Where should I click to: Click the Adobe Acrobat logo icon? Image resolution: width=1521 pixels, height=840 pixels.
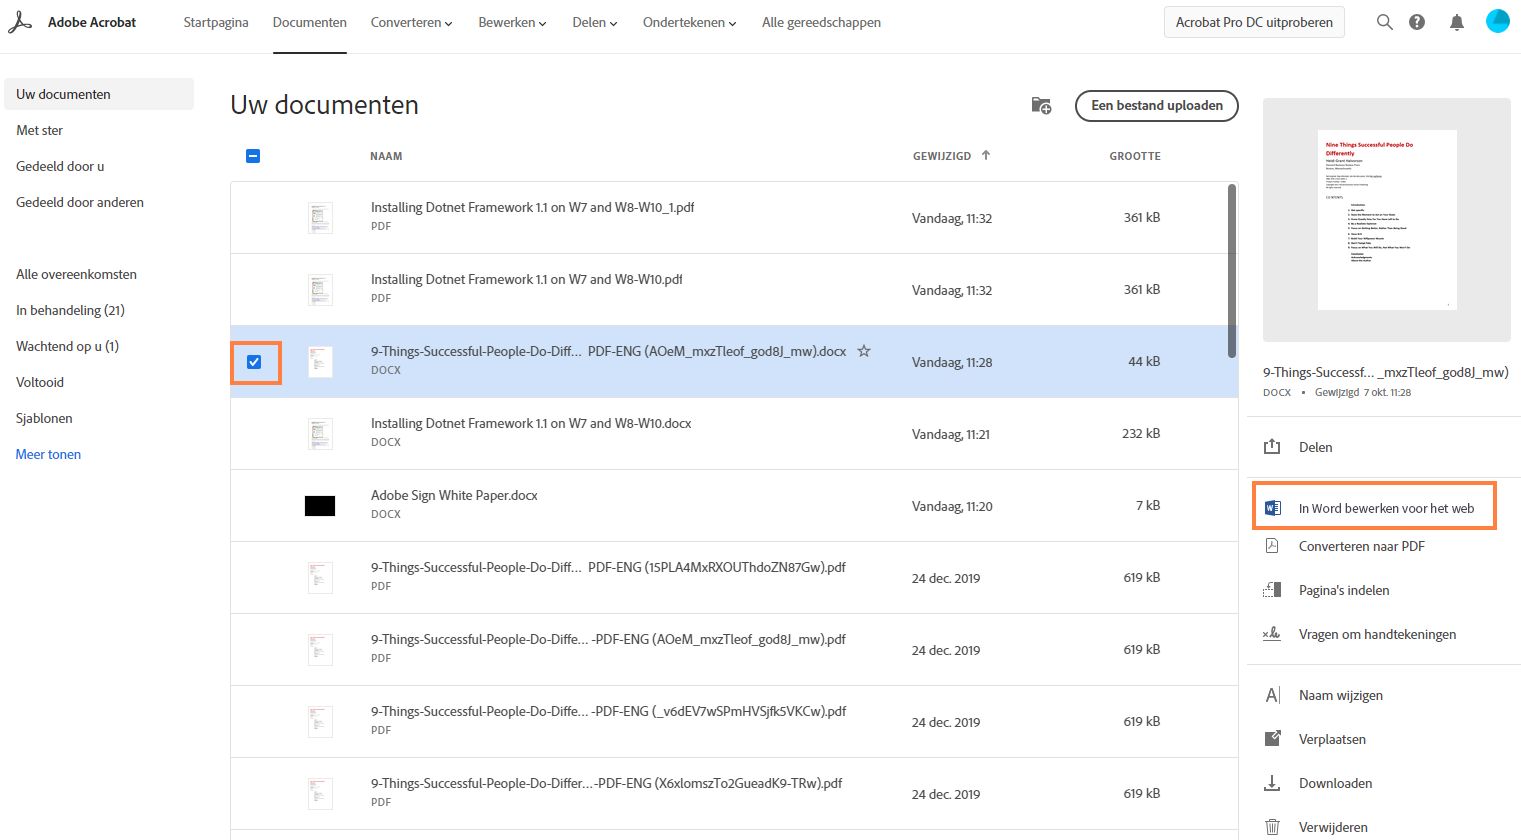pos(20,22)
